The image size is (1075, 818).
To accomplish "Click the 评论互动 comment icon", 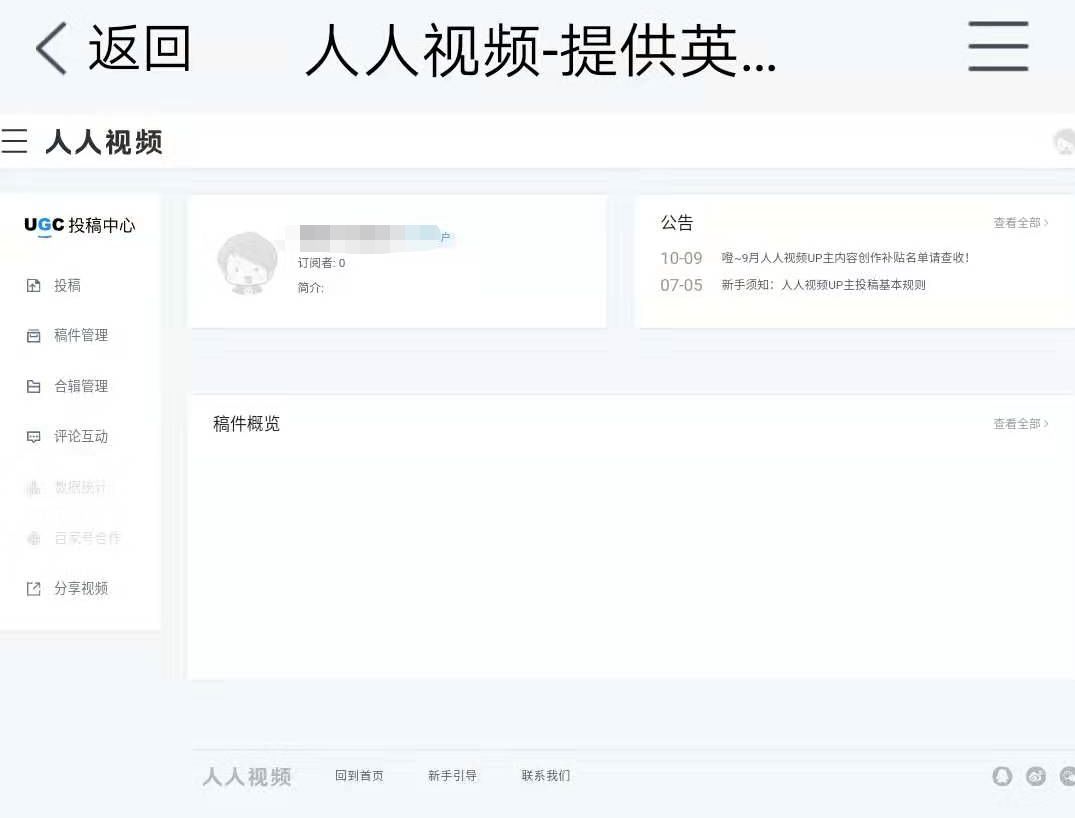I will tap(33, 437).
